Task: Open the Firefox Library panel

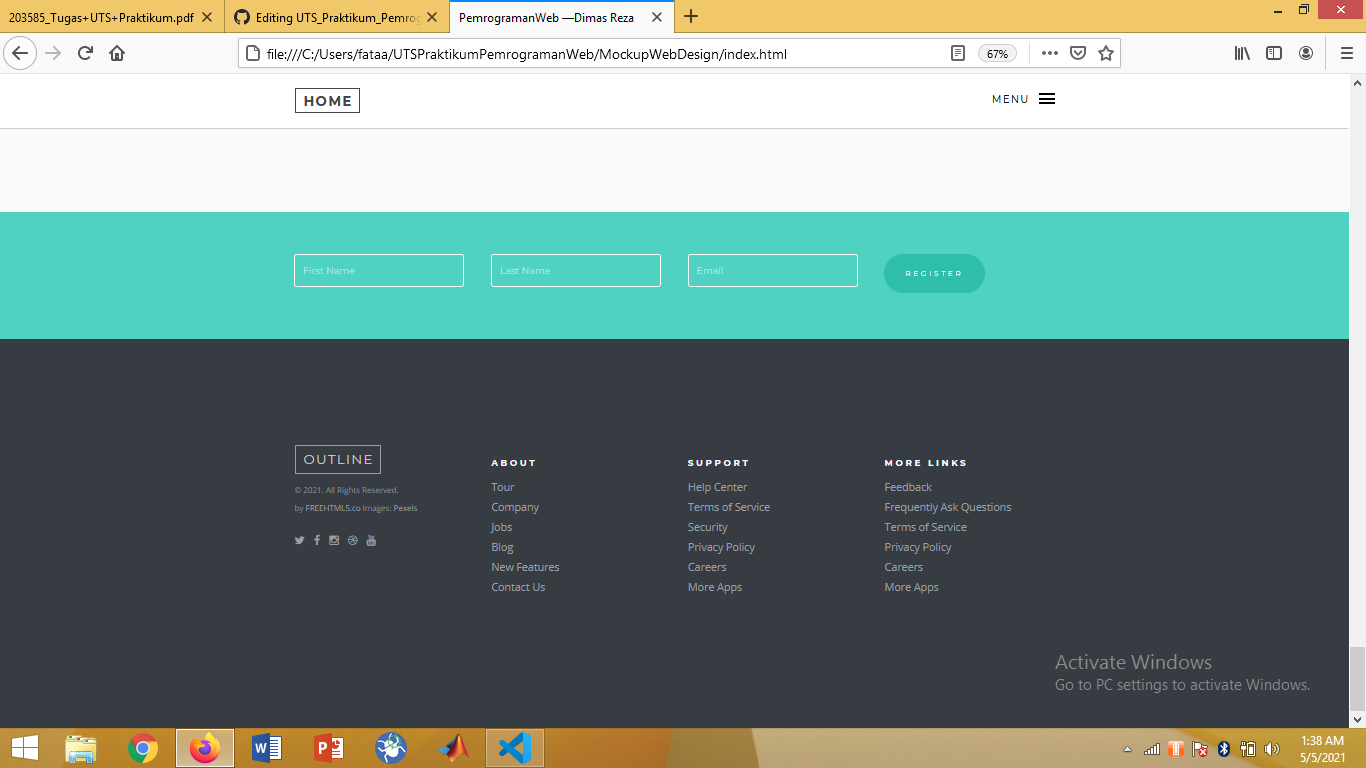Action: [1242, 53]
